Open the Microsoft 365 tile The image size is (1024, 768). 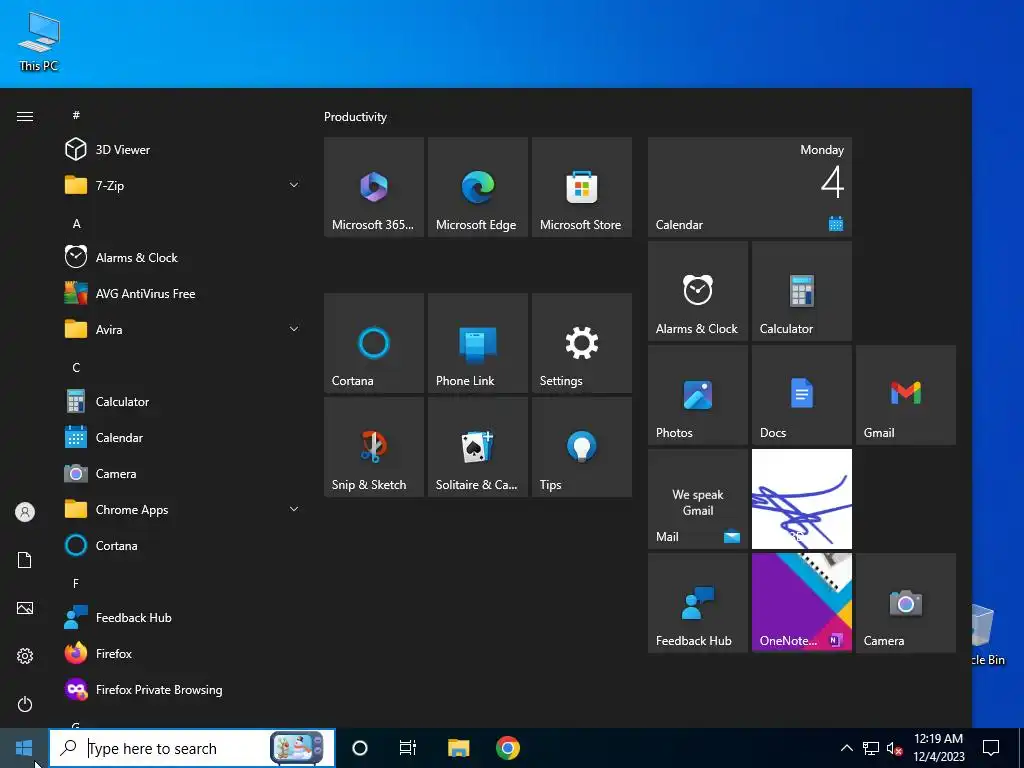coord(374,187)
